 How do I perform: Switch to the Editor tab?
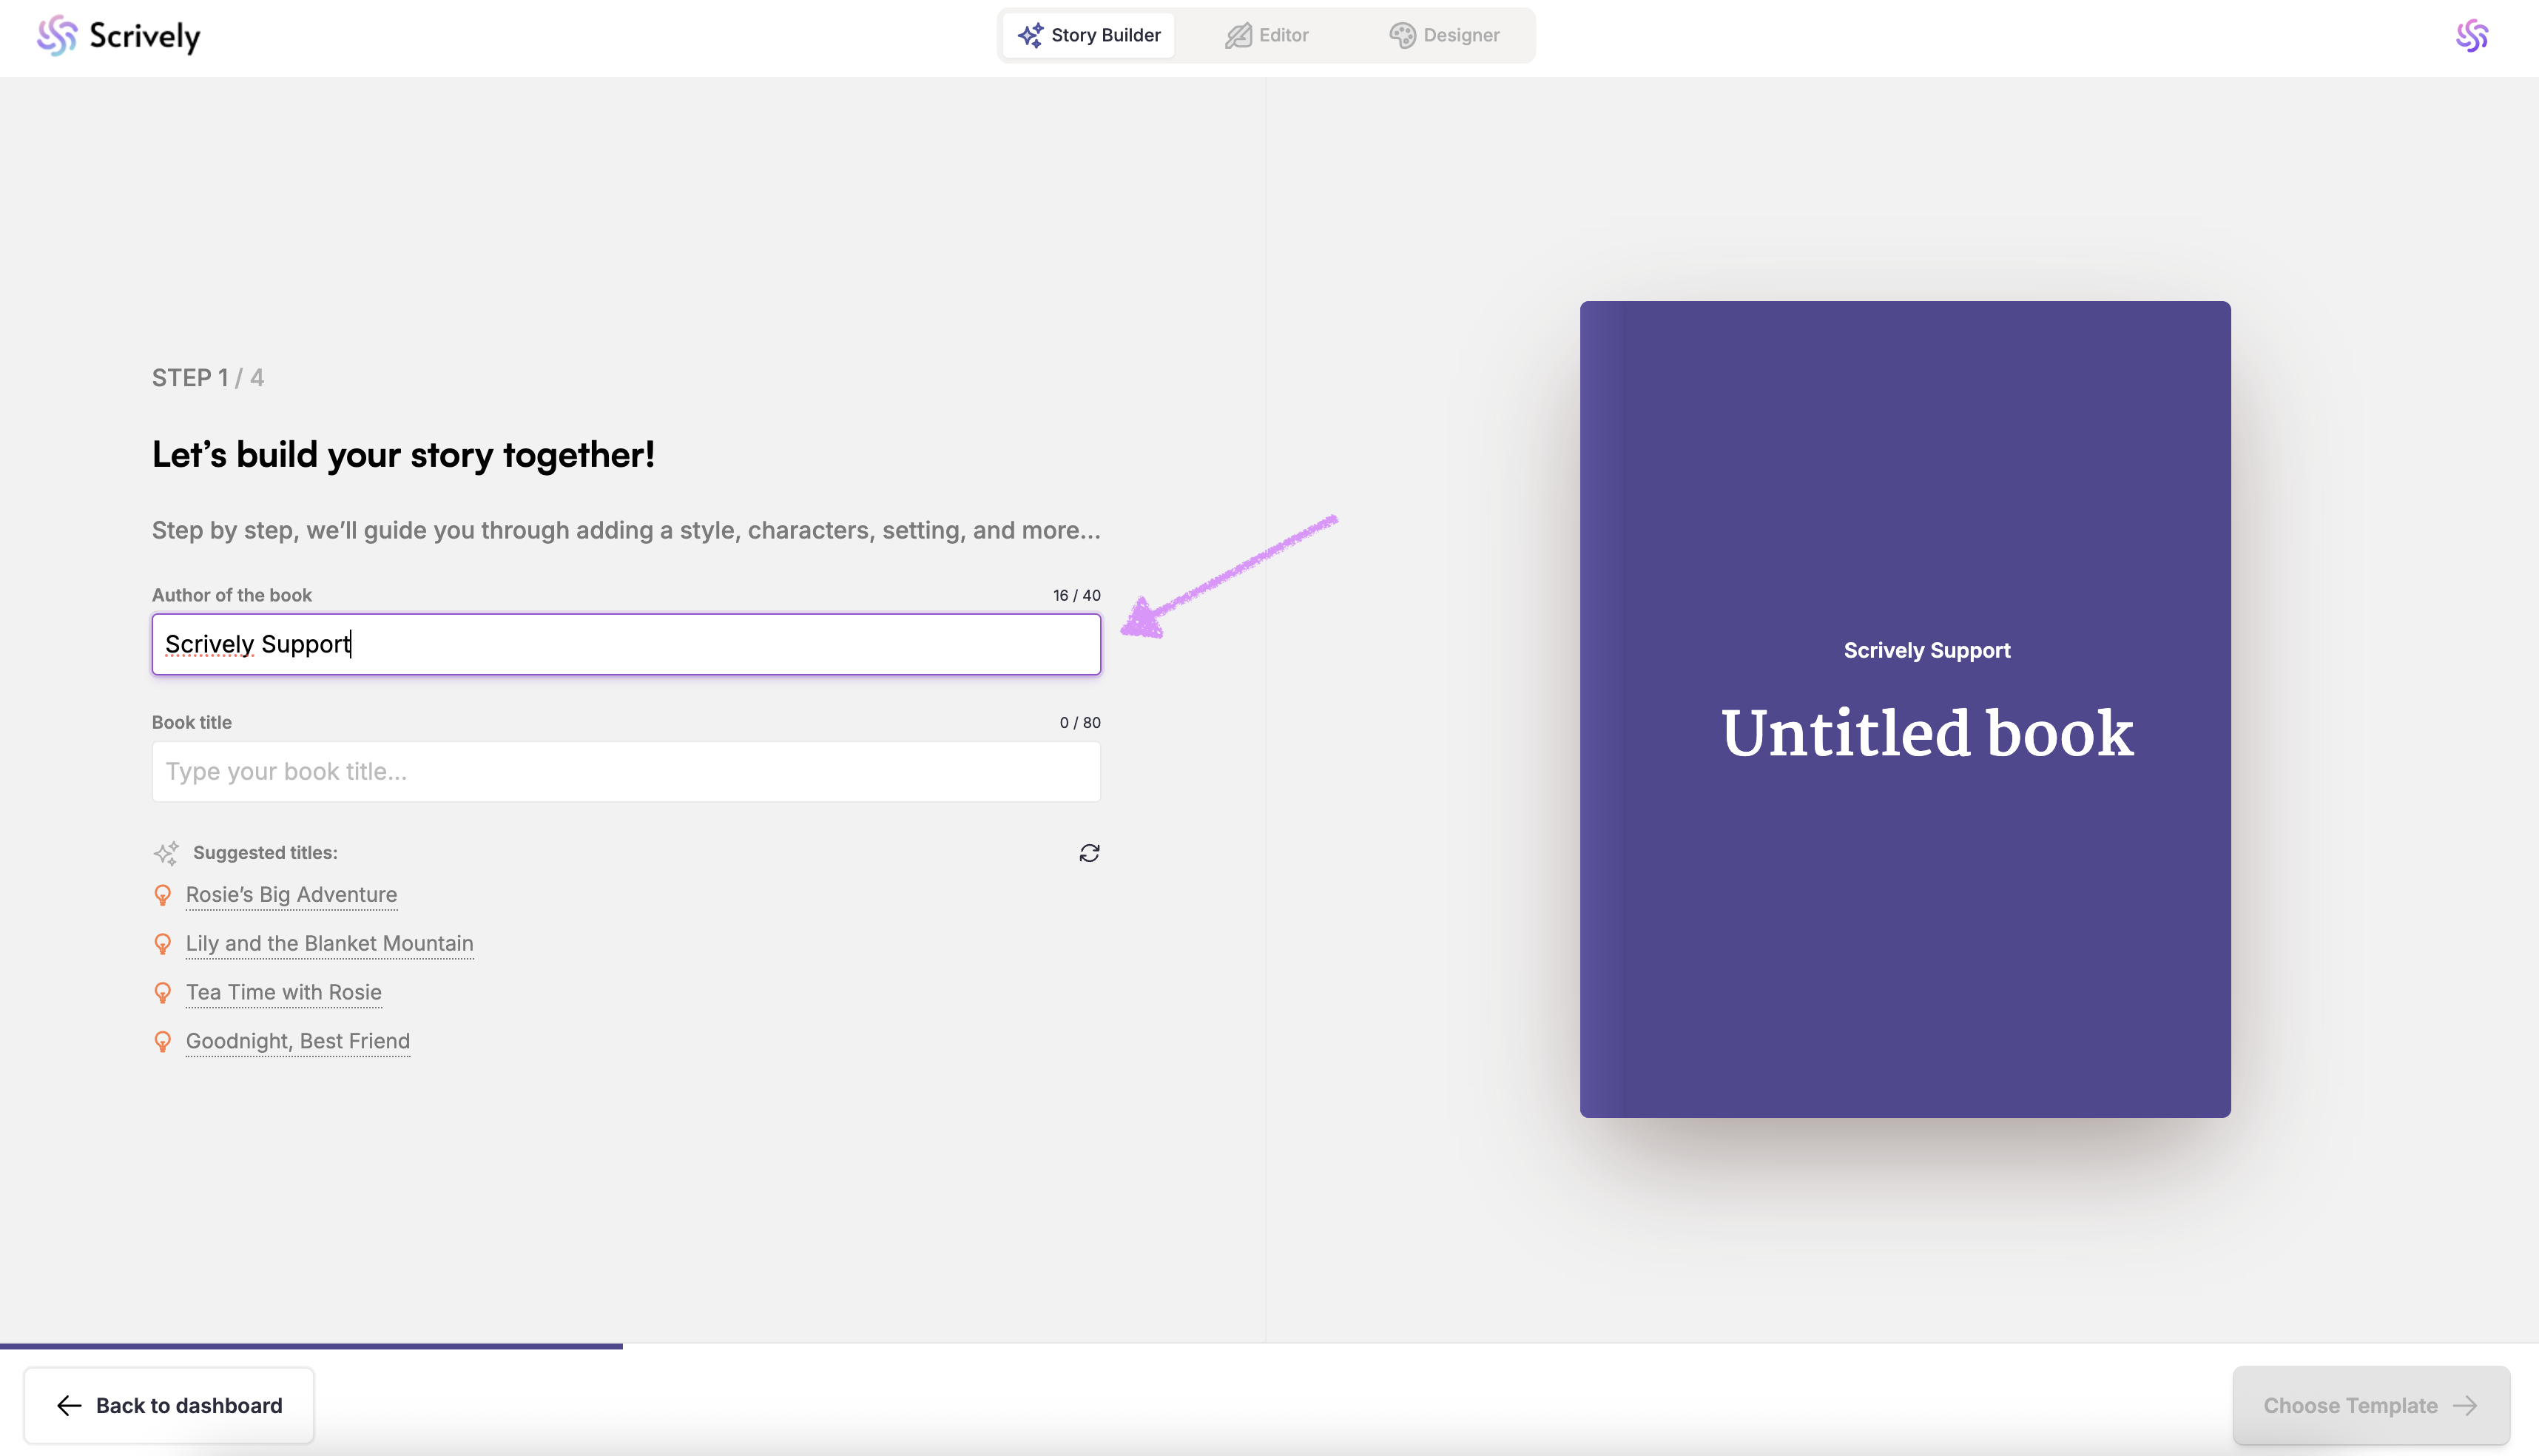pos(1267,36)
